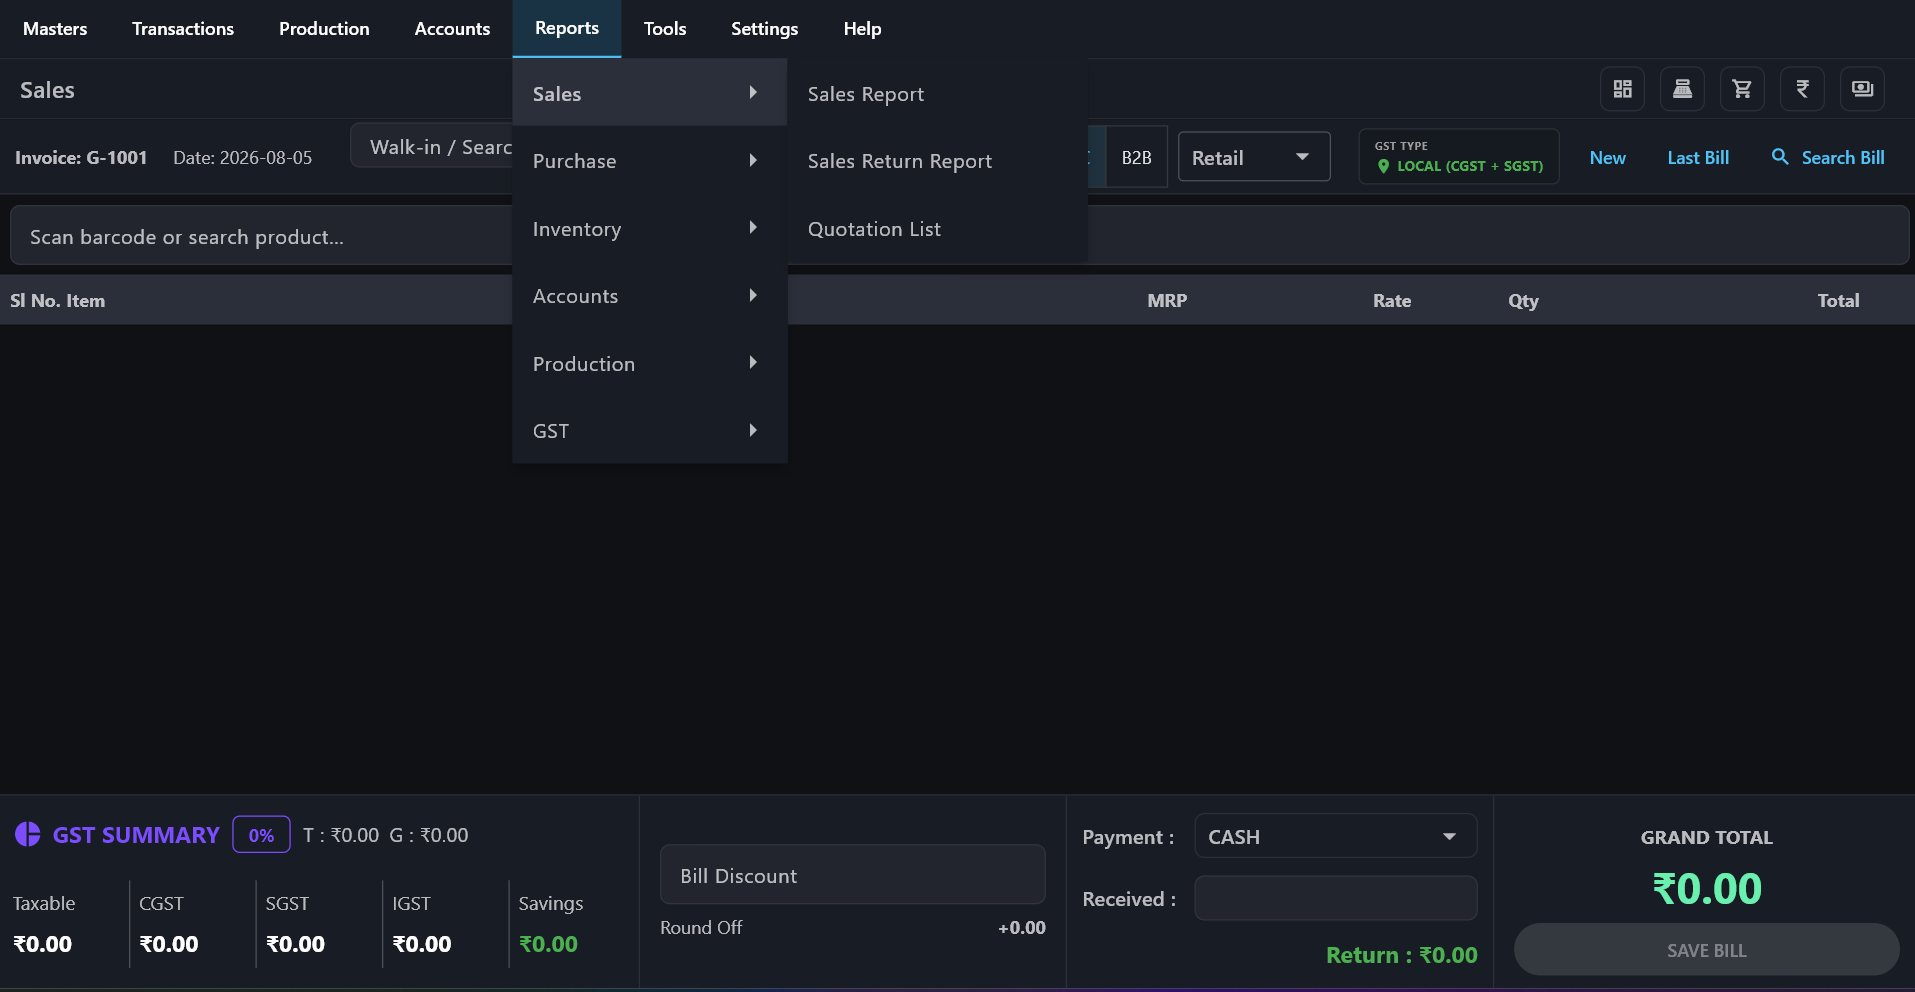Screen dimensions: 1915x992
Task: Click the Savings ₹0.00 value
Action: tap(548, 943)
